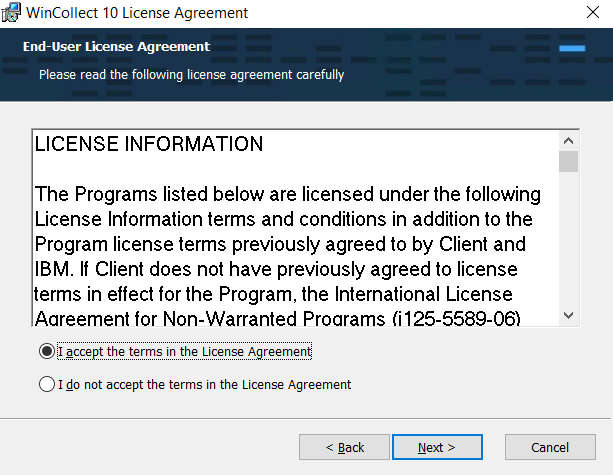Image resolution: width=613 pixels, height=475 pixels.
Task: Click the license text scroll up arrow
Action: coord(568,141)
